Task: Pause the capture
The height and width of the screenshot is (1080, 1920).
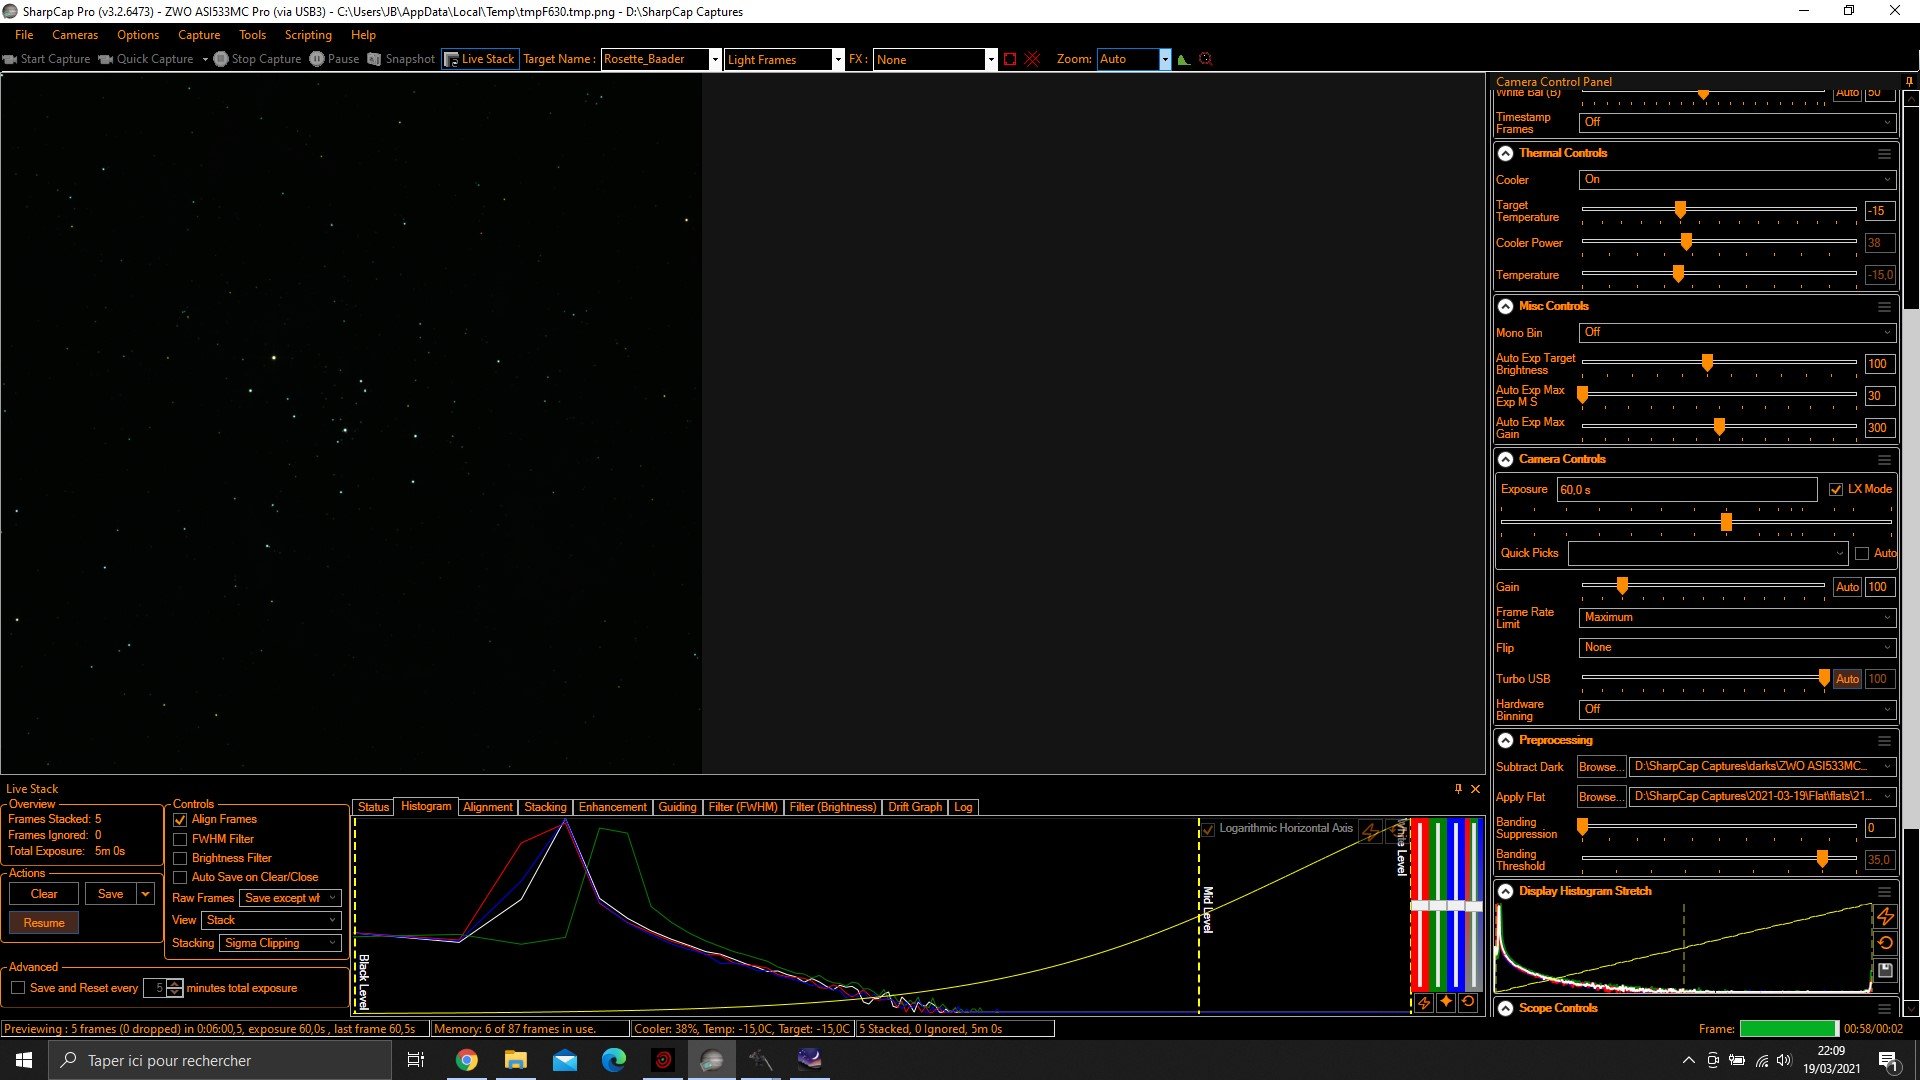Action: coord(334,59)
